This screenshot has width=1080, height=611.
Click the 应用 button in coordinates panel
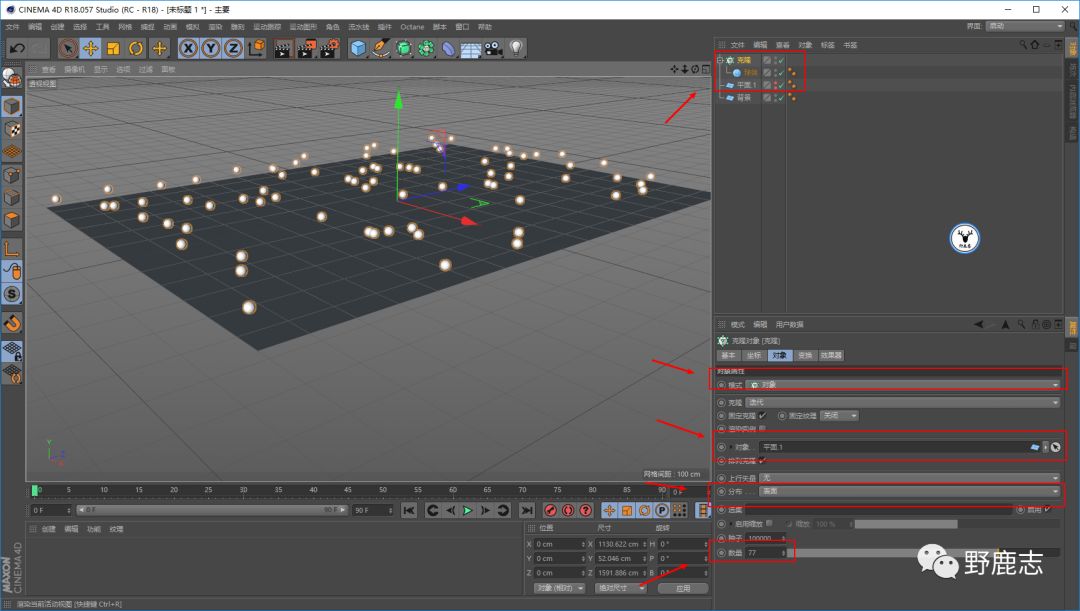tap(683, 588)
